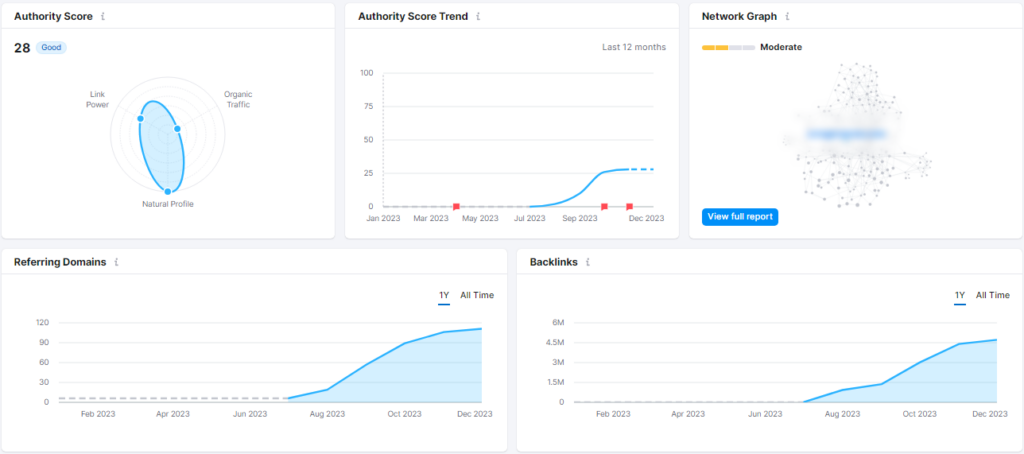The width and height of the screenshot is (1024, 454).
Task: Click the 120 axis label in Referring Domains
Action: click(x=42, y=323)
